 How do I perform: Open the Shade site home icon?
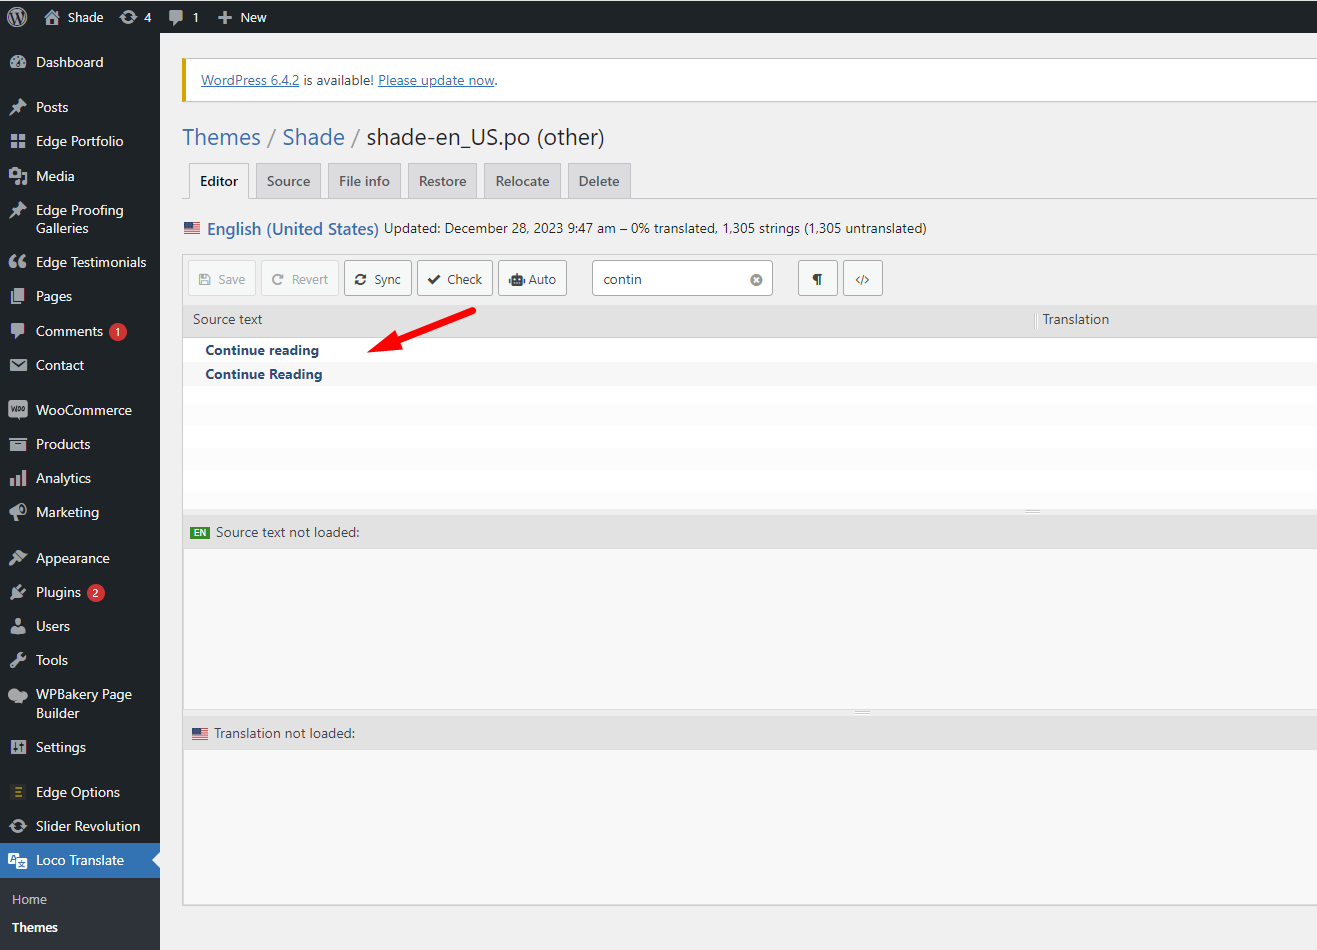click(x=52, y=17)
